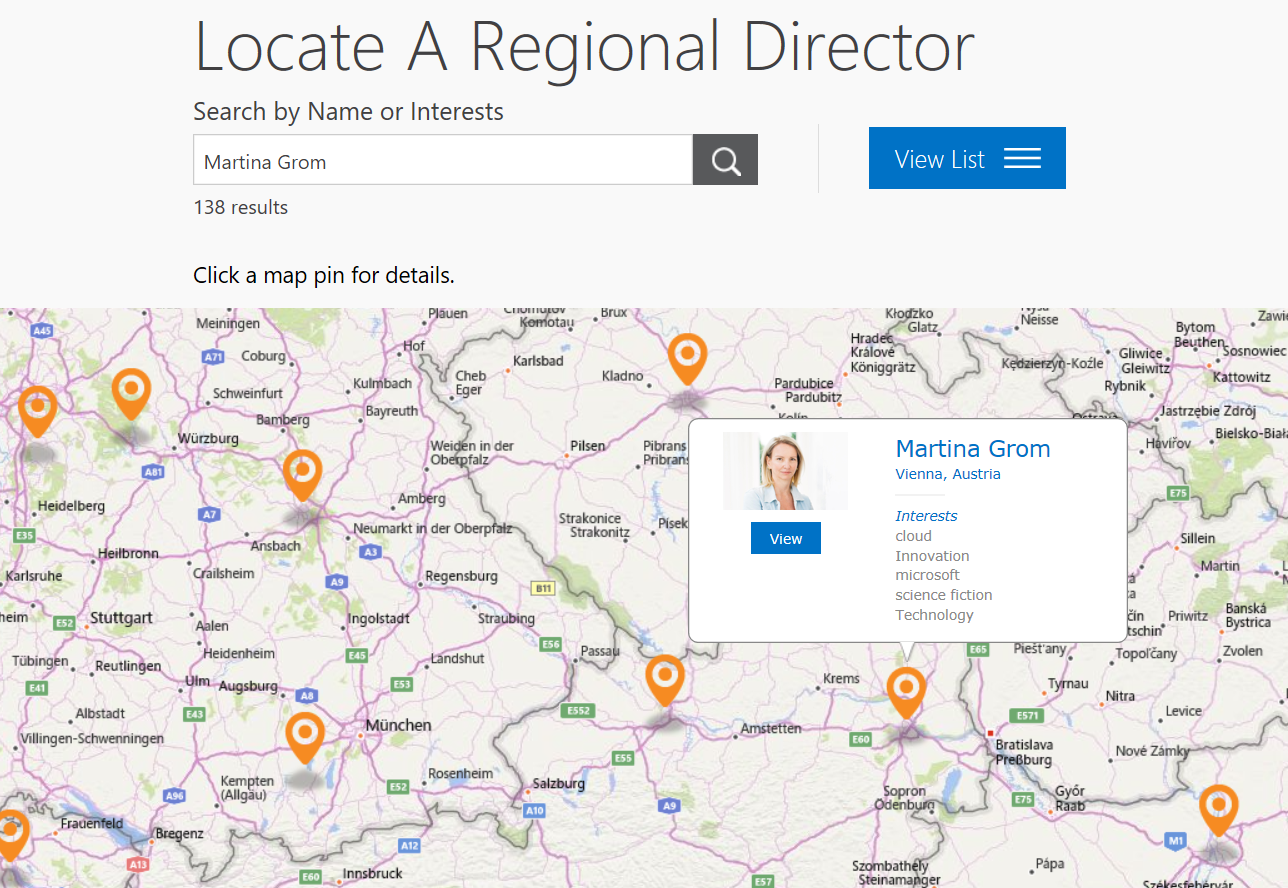The width and height of the screenshot is (1288, 888).
Task: Open the map pin west of München
Action: (305, 736)
